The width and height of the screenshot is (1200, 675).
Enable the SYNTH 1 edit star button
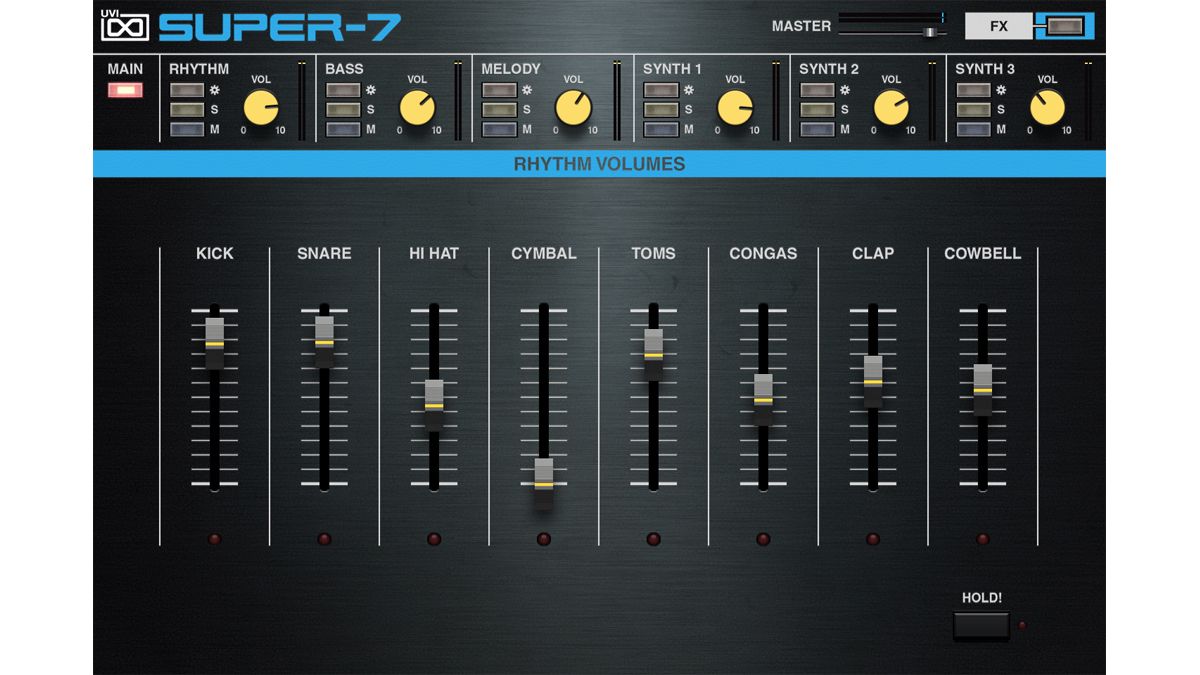point(661,90)
